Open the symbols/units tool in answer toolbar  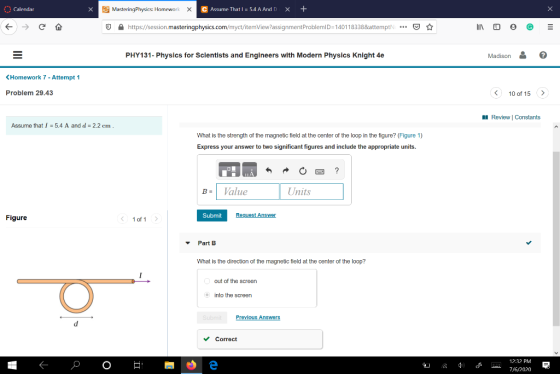click(249, 170)
